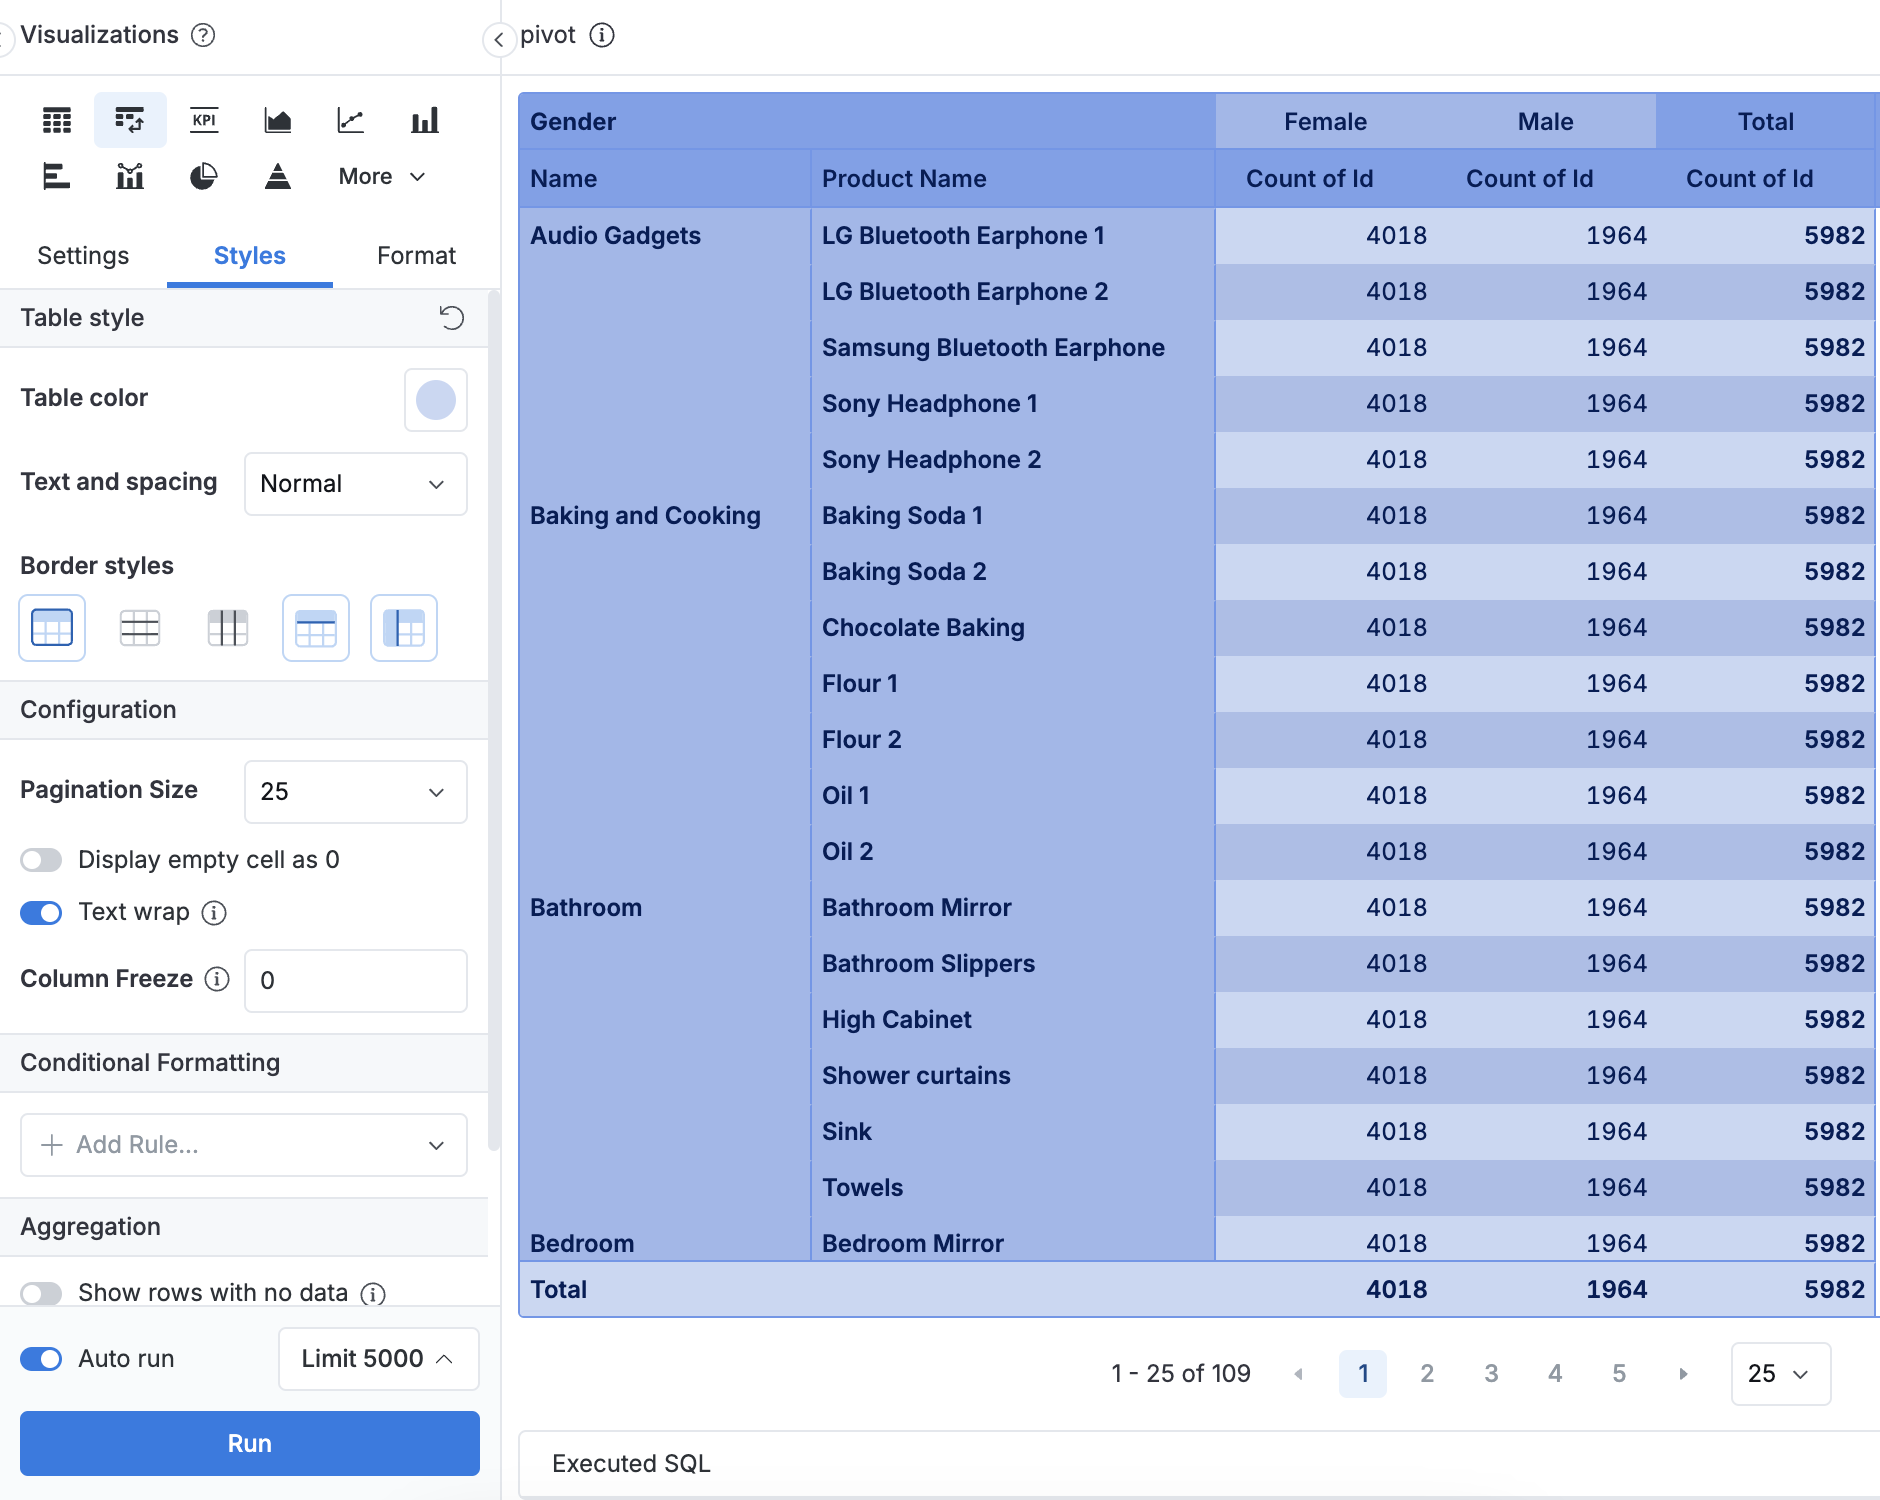Image resolution: width=1880 pixels, height=1500 pixels.
Task: Select the pivot table visualization icon
Action: pos(130,121)
